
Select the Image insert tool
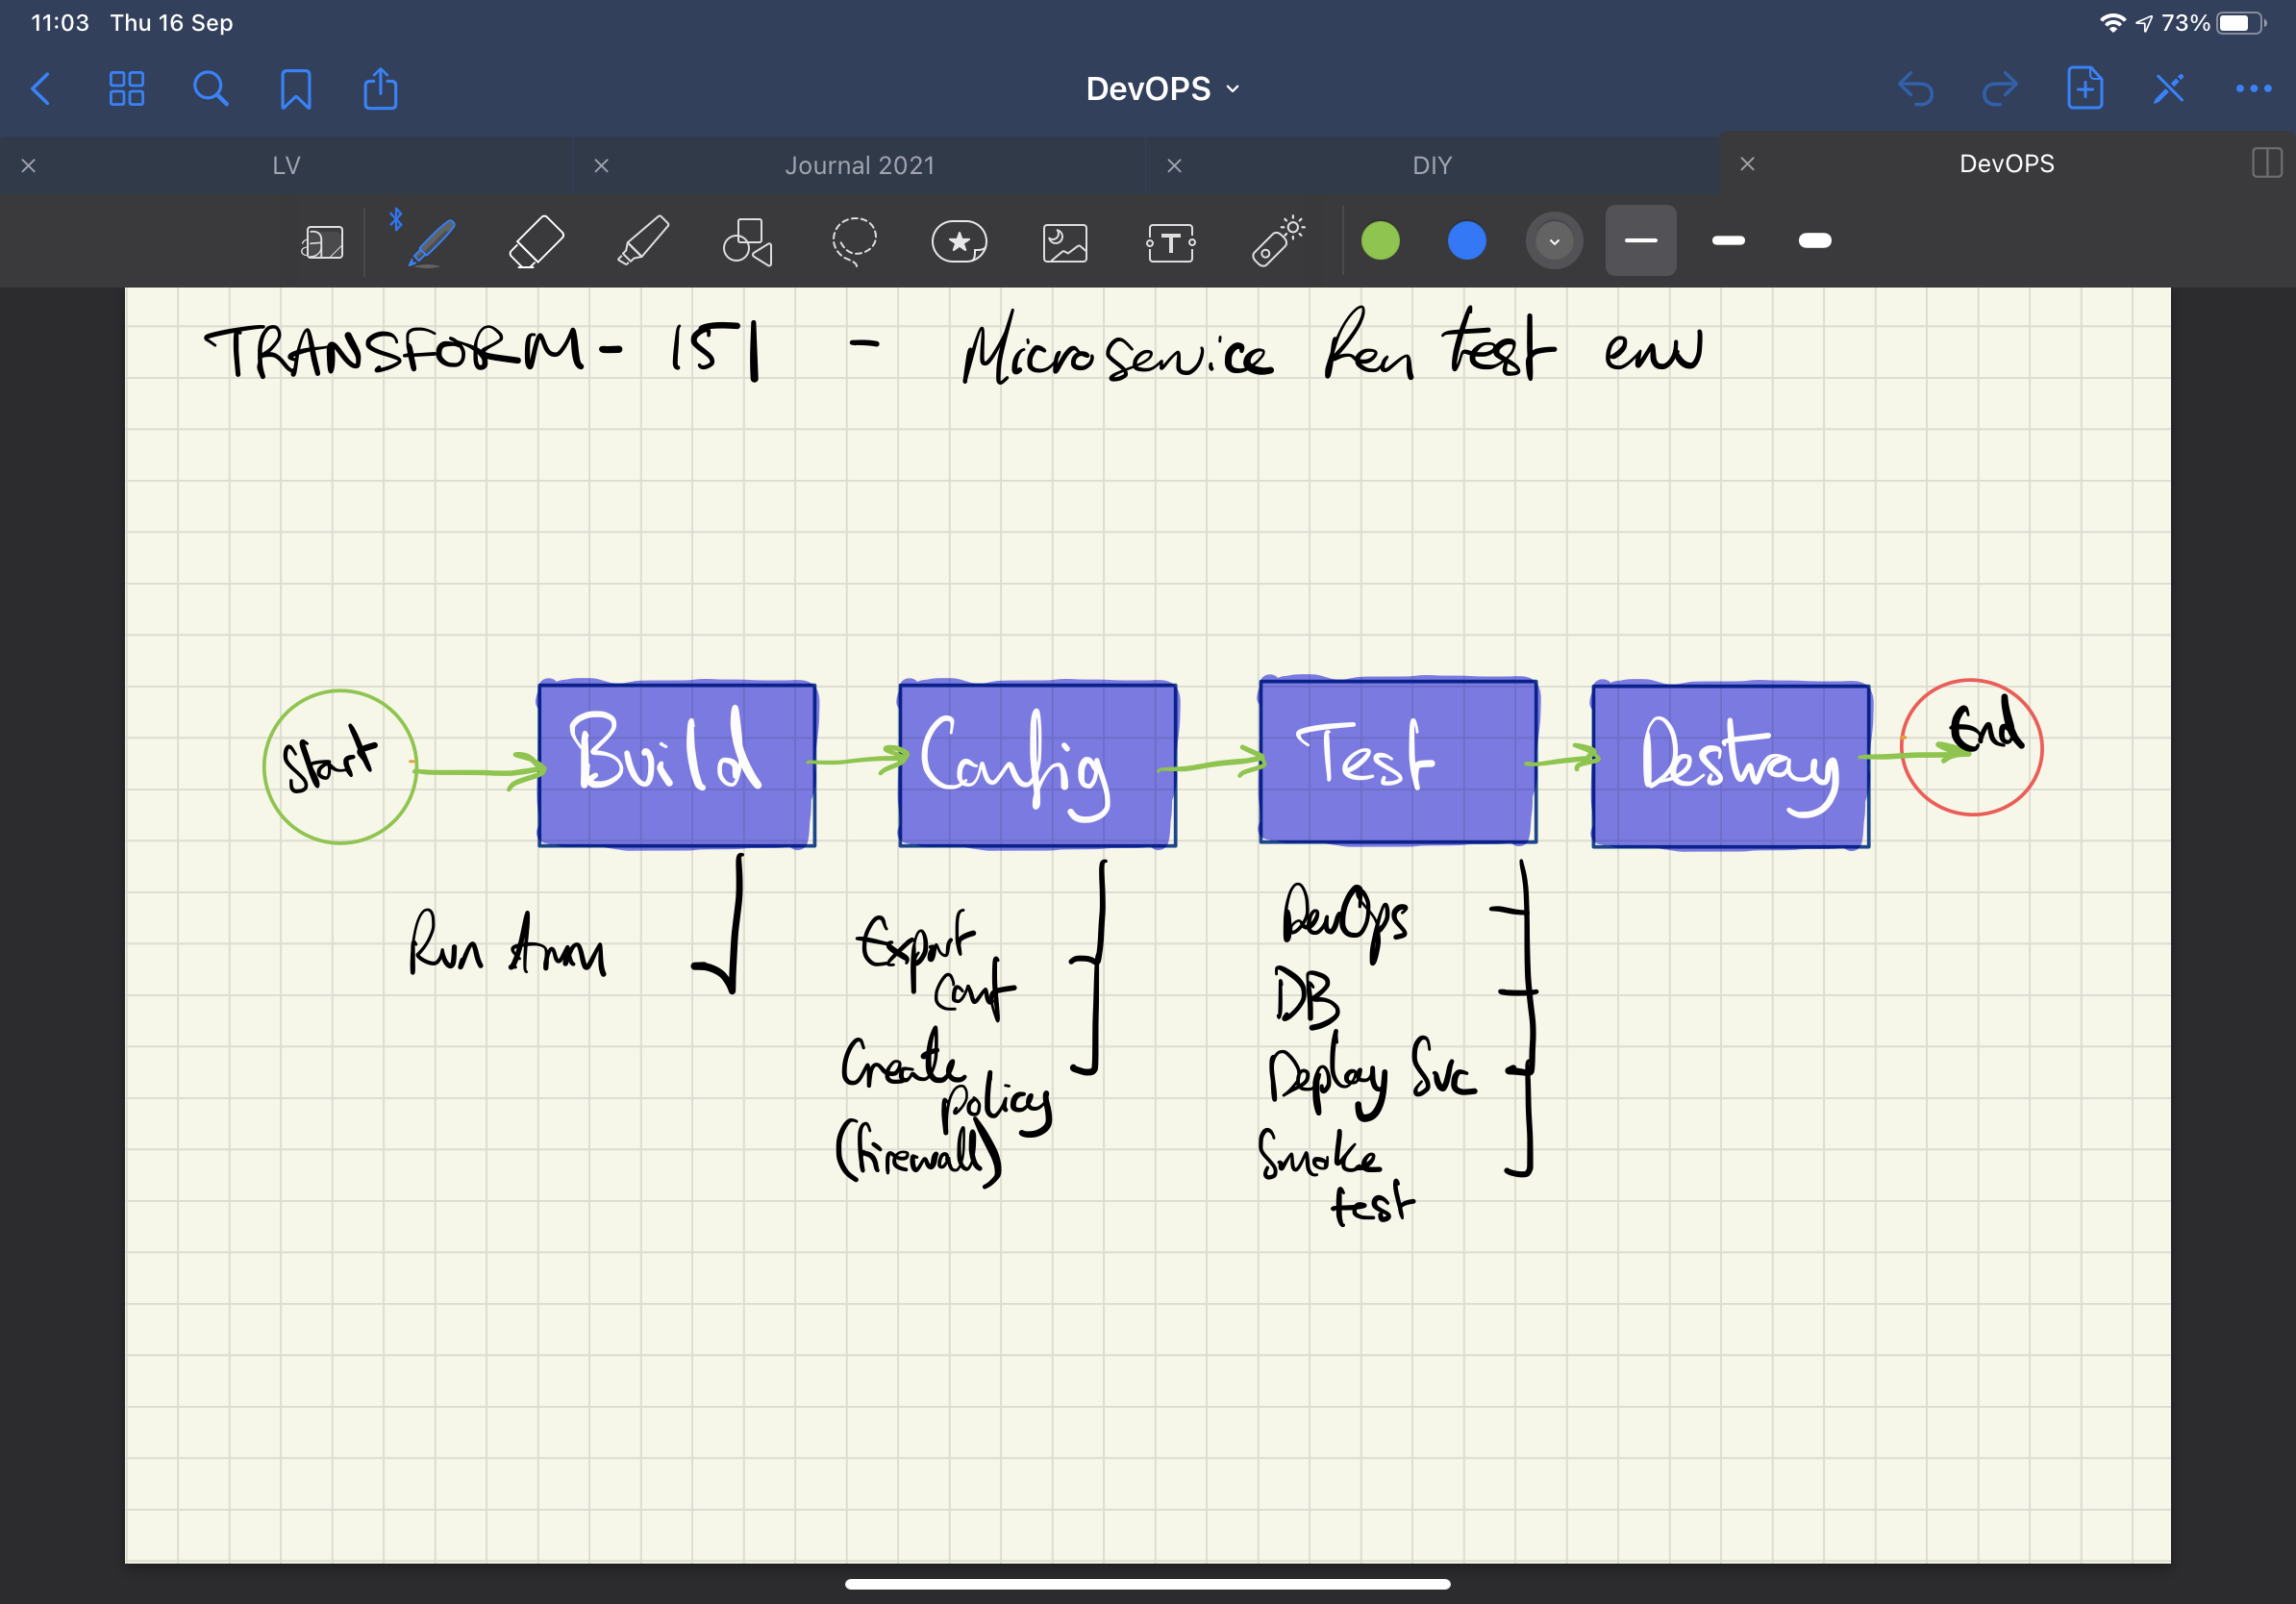tap(1065, 243)
